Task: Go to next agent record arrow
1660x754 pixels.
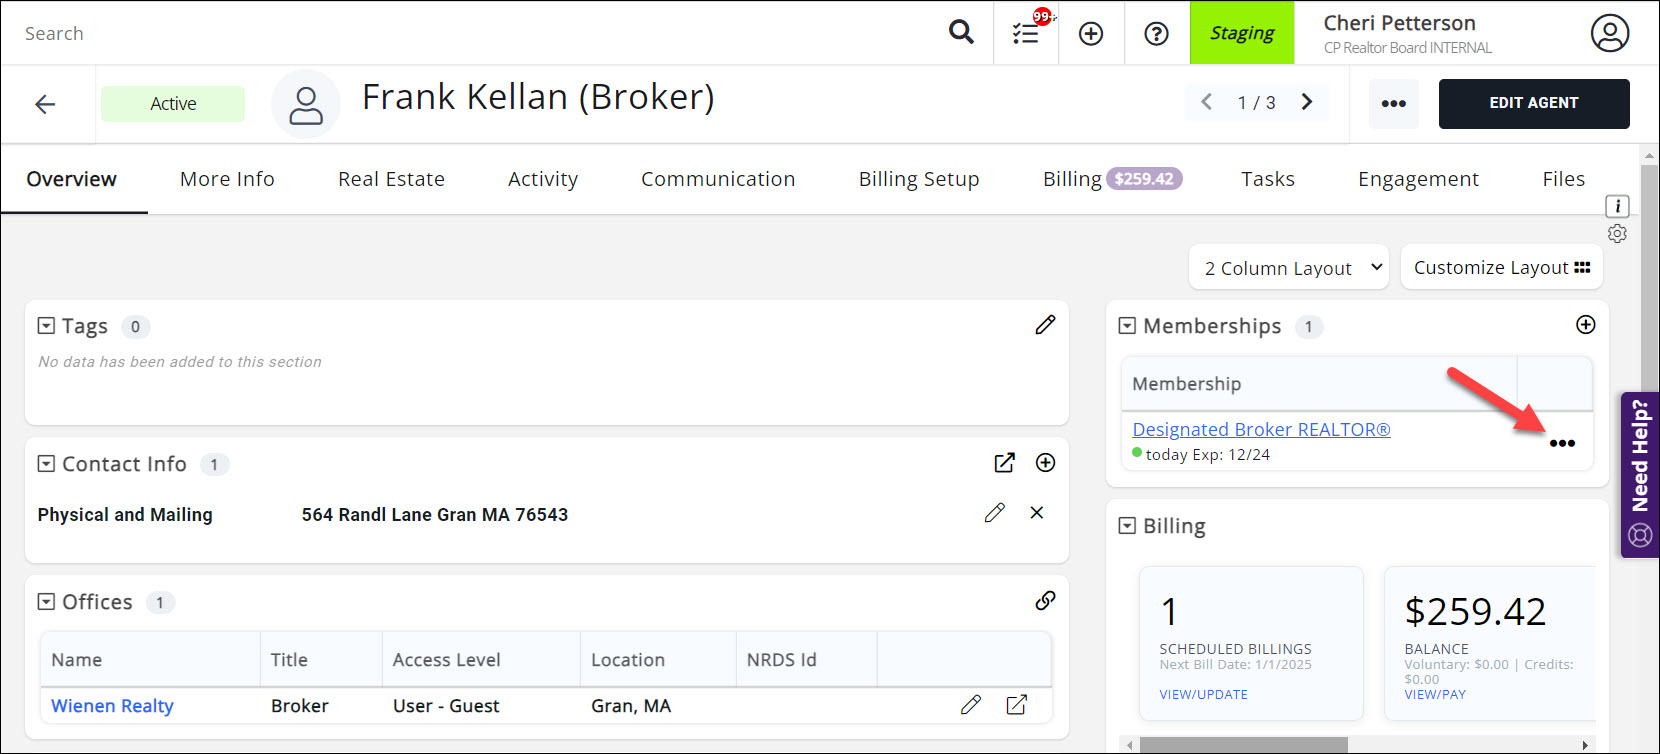Action: [1307, 102]
